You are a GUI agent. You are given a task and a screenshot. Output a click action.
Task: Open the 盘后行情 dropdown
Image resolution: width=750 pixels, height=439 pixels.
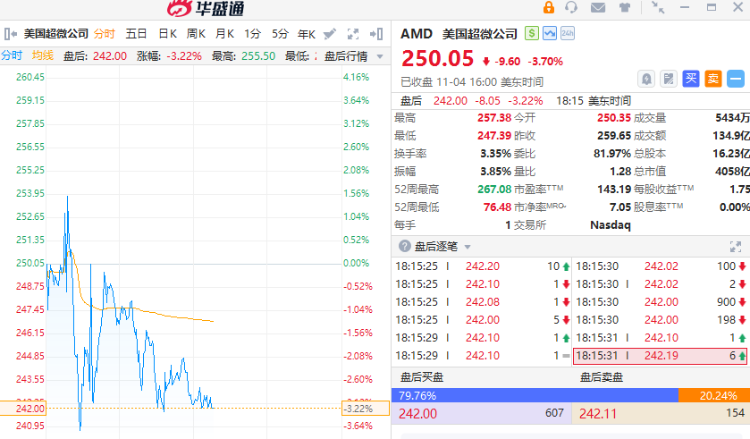click(x=353, y=56)
